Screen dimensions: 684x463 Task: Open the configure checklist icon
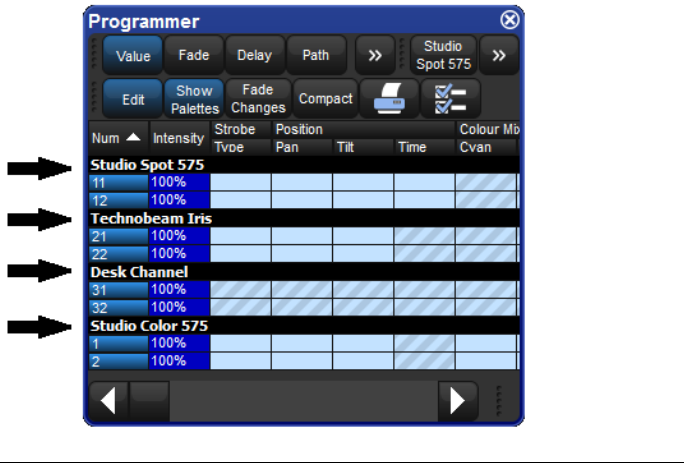pos(450,99)
